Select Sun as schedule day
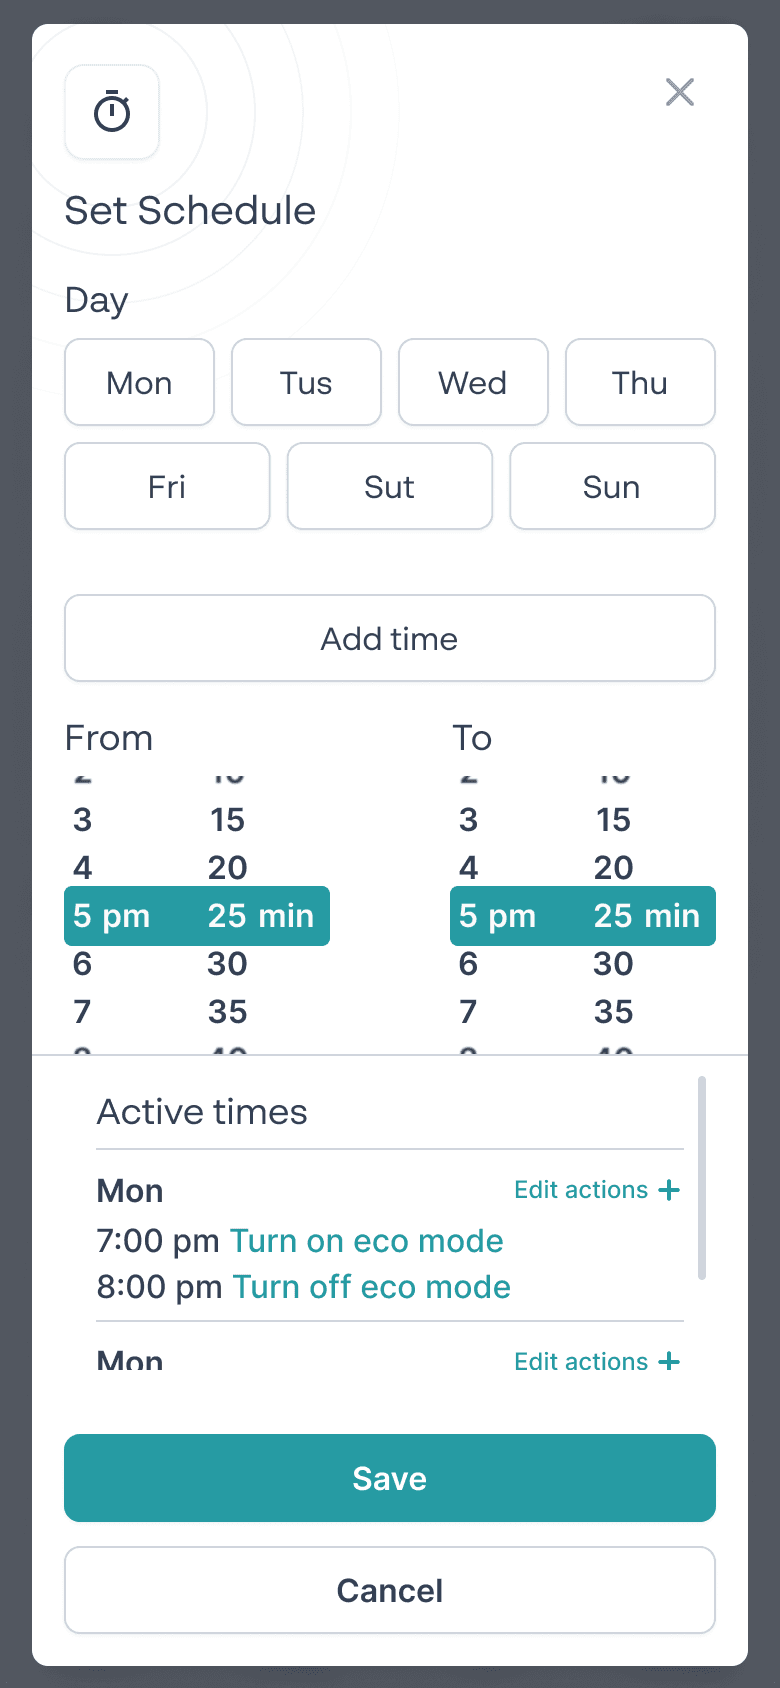The image size is (780, 1688). (612, 486)
